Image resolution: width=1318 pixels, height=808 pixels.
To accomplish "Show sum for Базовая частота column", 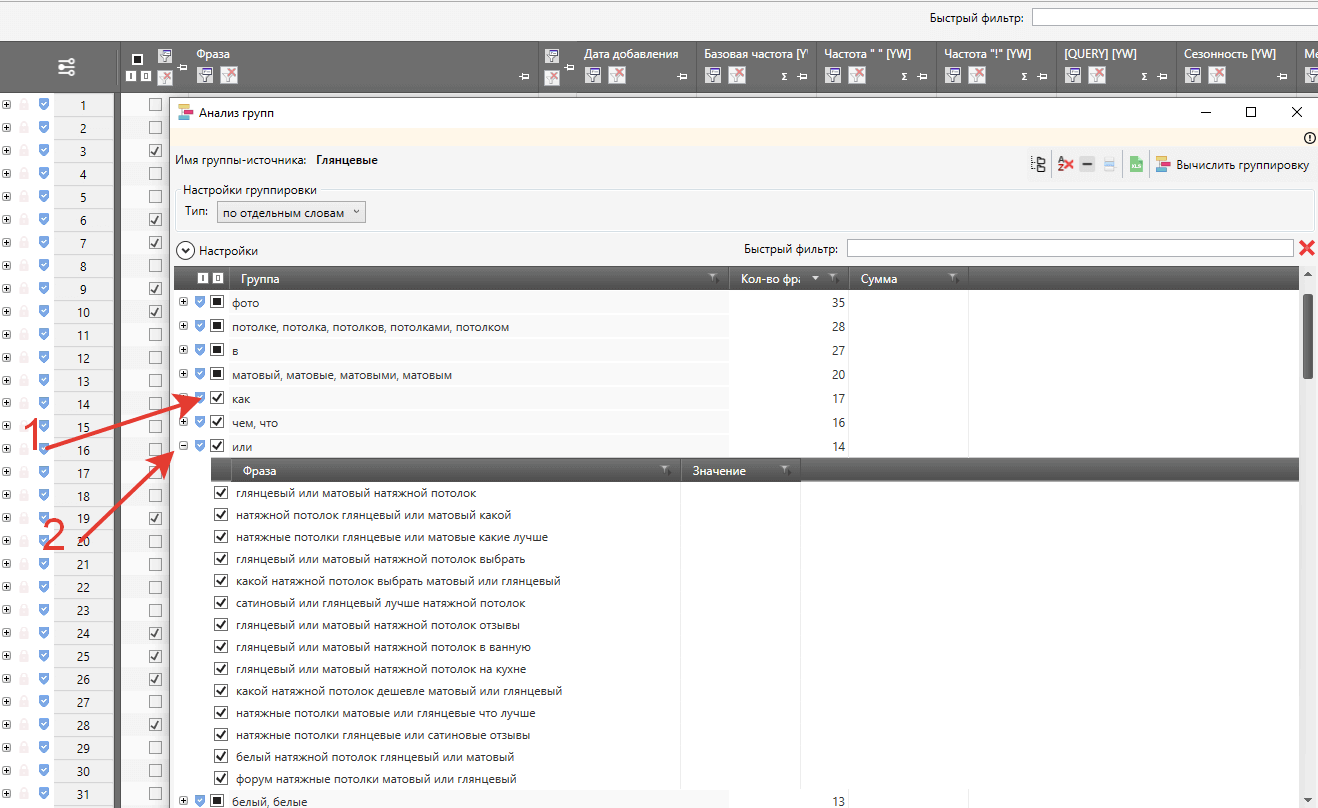I will tap(784, 77).
